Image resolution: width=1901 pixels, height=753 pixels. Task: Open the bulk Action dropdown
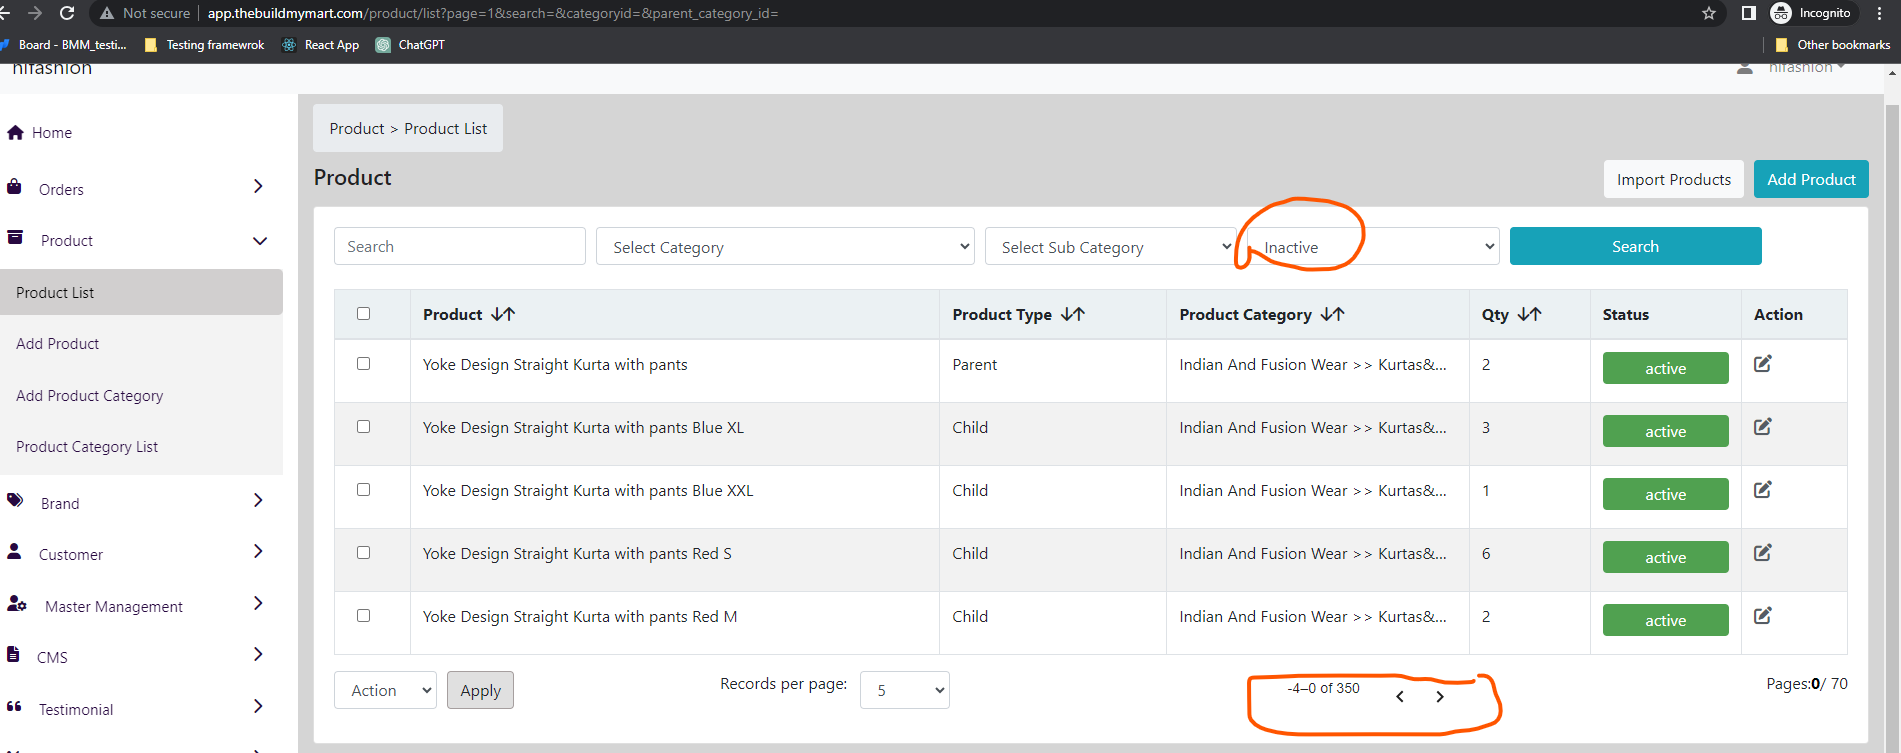[x=385, y=690]
